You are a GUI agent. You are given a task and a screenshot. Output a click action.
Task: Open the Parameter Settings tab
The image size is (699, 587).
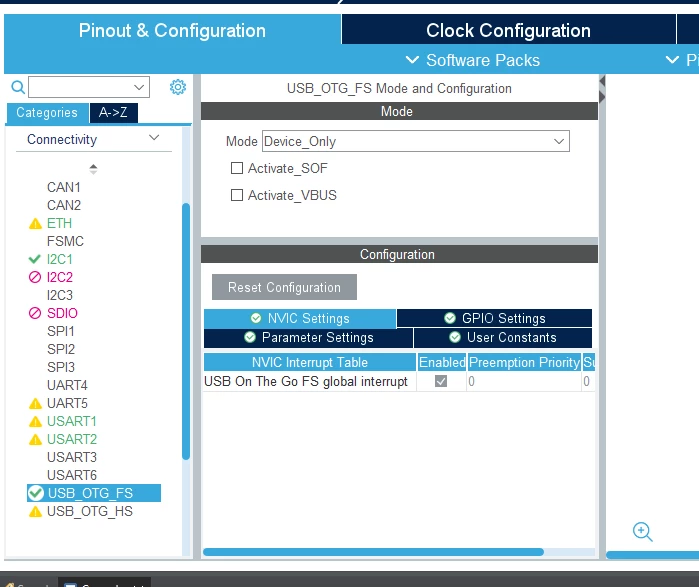pyautogui.click(x=308, y=337)
